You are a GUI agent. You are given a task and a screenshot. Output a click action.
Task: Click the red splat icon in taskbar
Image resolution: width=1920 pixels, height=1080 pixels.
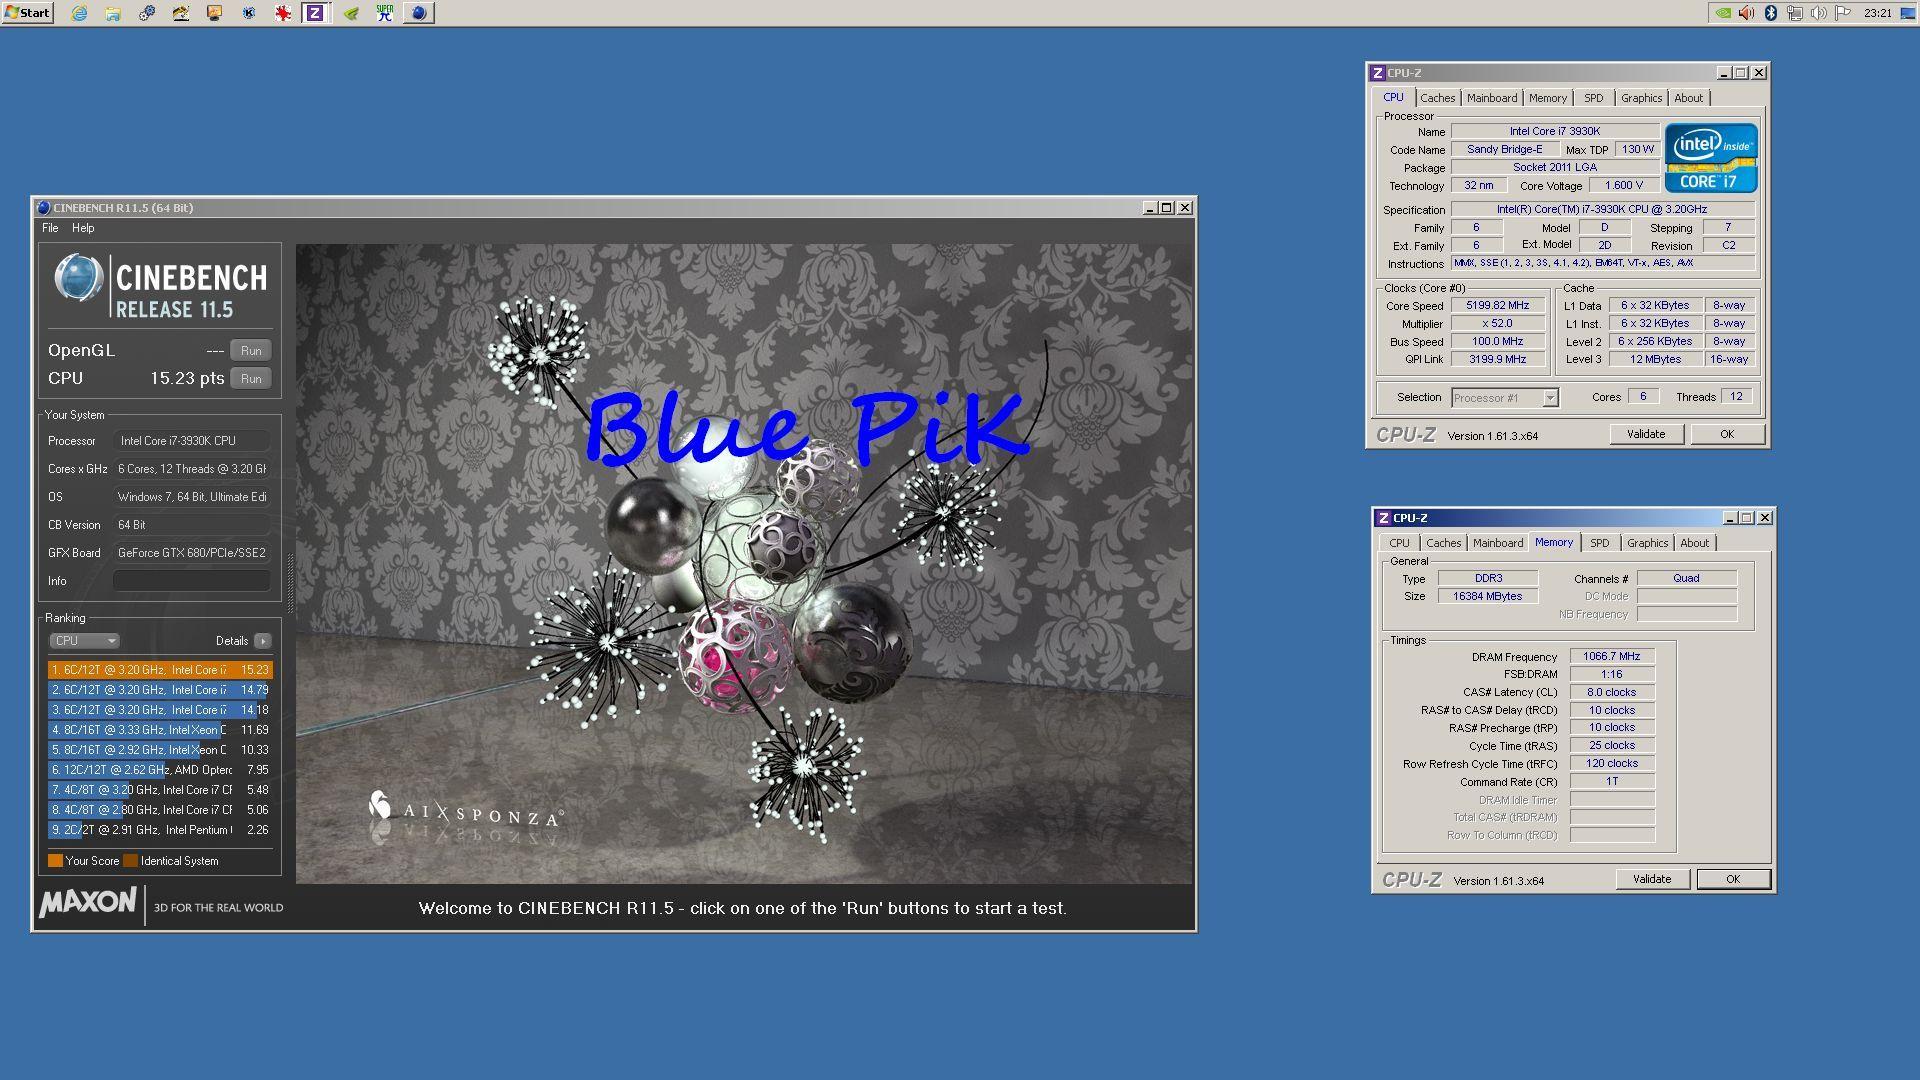tap(283, 13)
